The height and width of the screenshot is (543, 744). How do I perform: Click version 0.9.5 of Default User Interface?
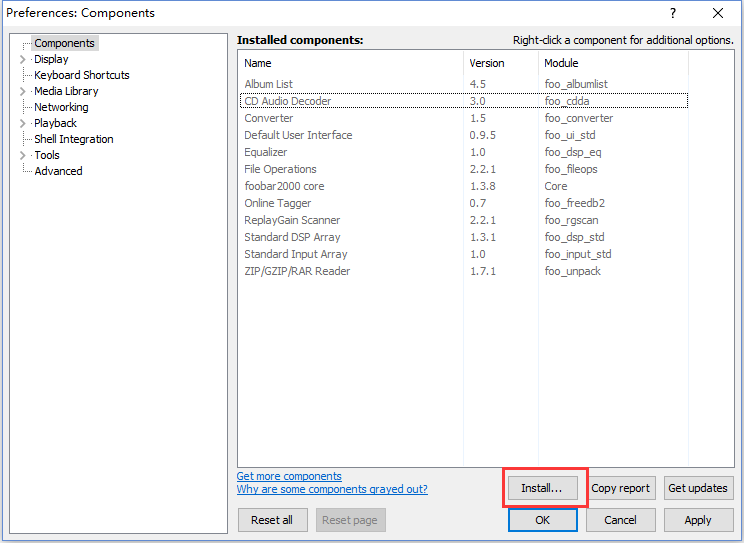(483, 135)
